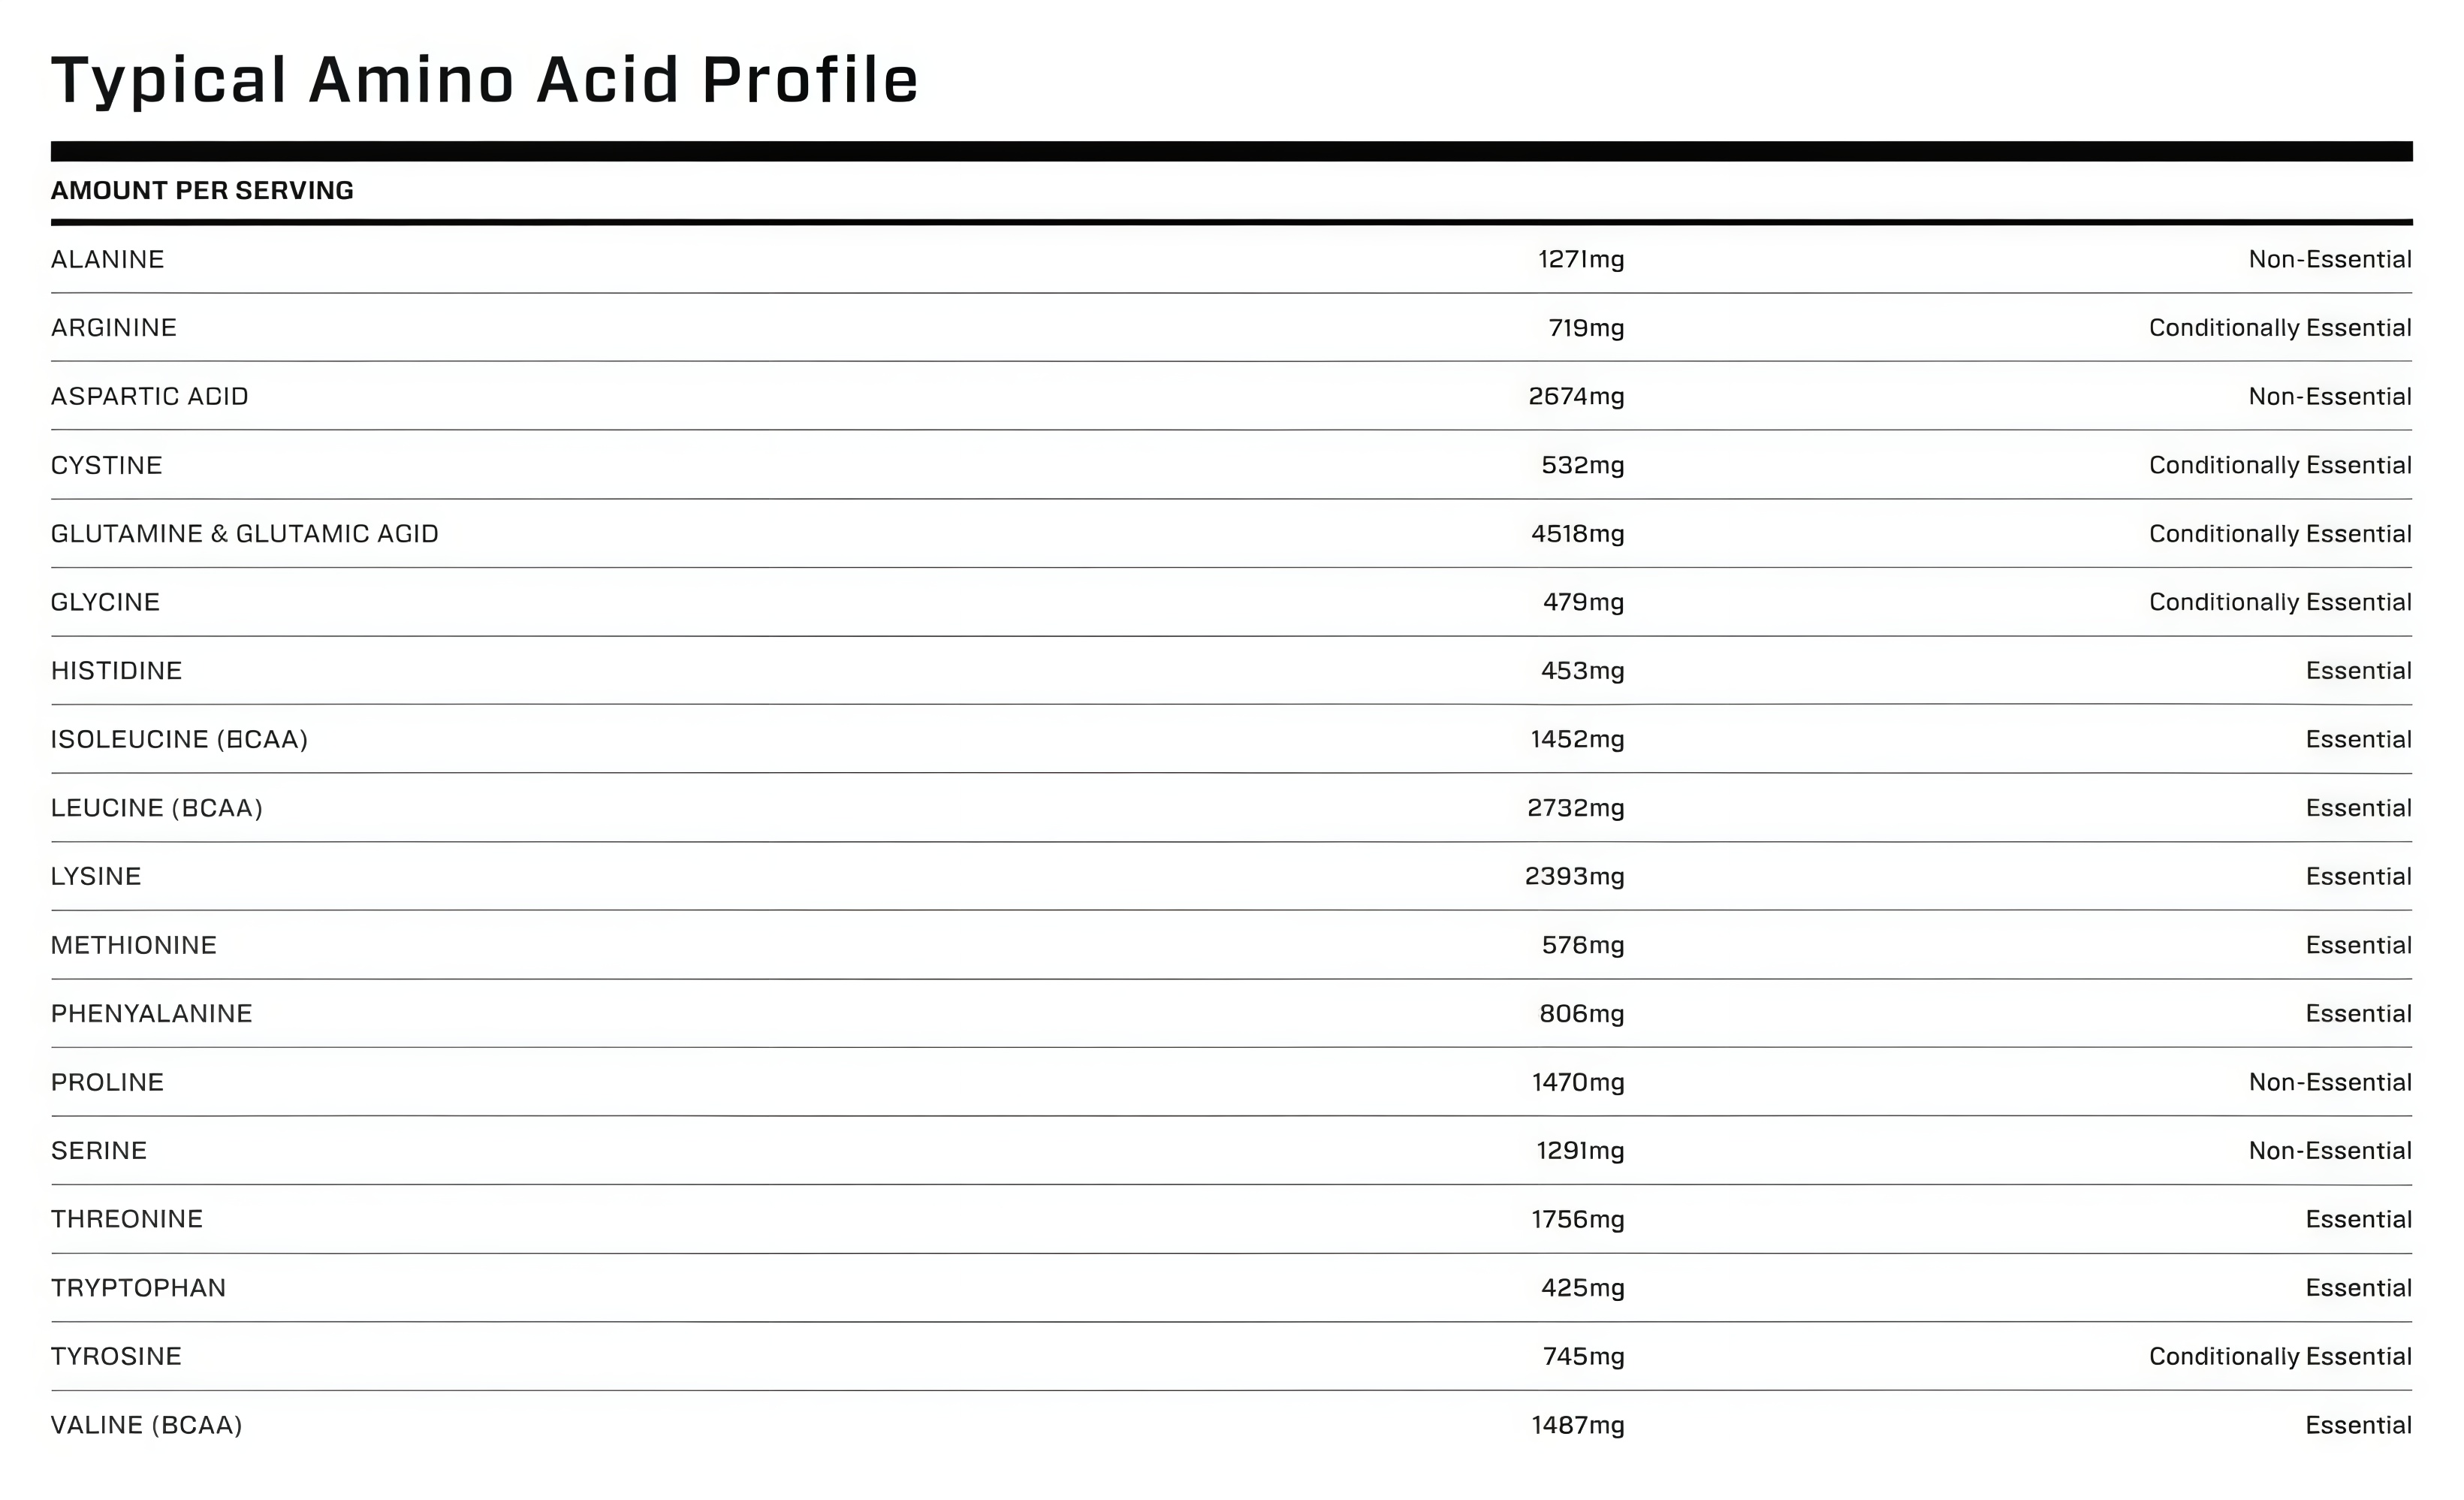Click the Valine (BCAA) label

tap(146, 1425)
